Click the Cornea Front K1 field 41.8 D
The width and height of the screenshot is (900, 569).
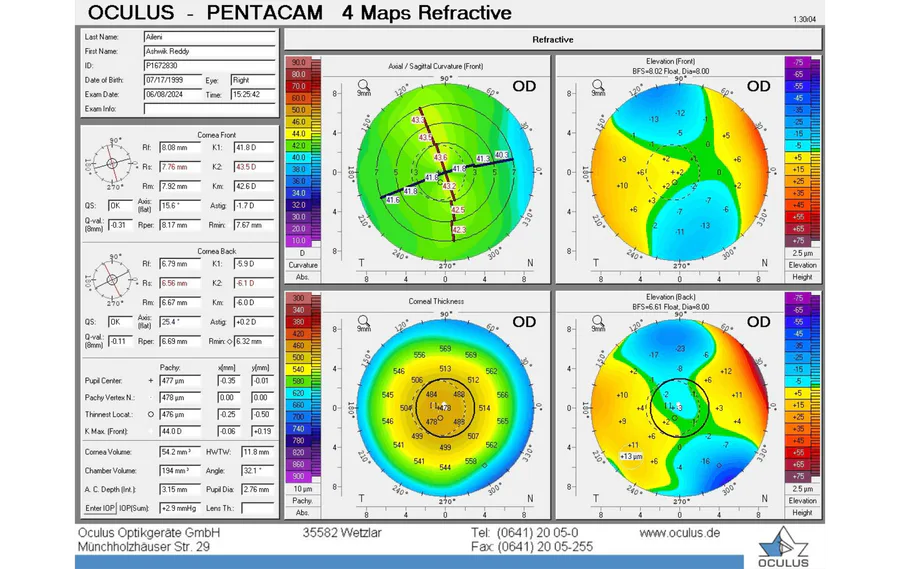(254, 148)
